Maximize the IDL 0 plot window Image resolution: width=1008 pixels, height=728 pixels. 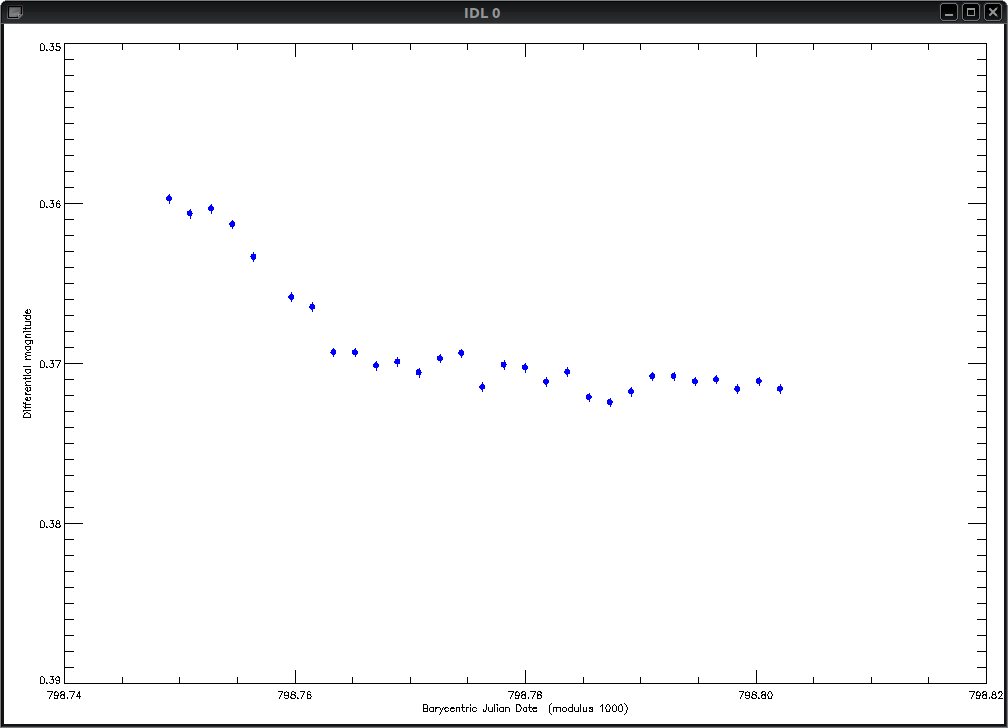(x=971, y=12)
